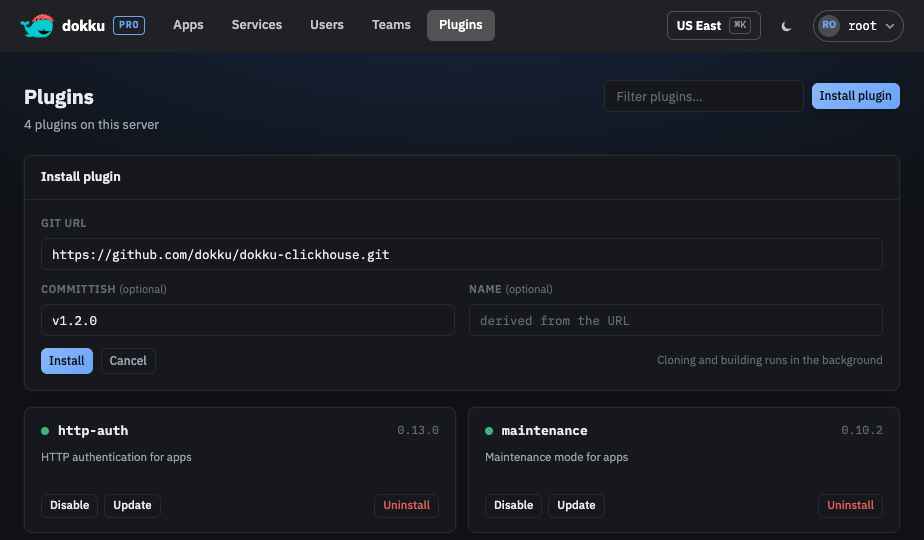Click the maintenance green status dot
Viewport: 924px width, 540px height.
click(x=489, y=431)
